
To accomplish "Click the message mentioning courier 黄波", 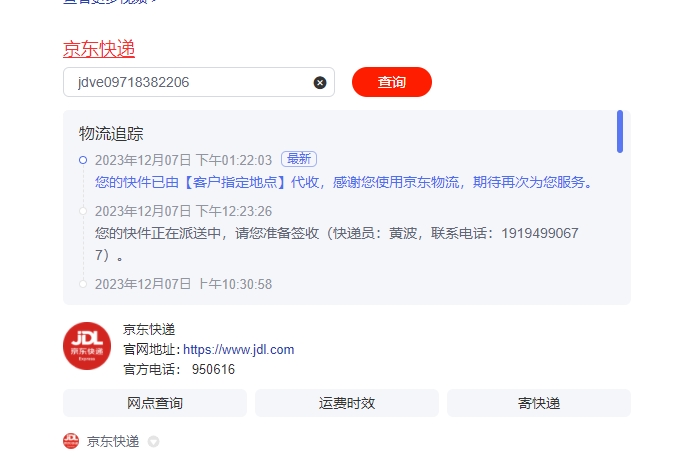I will click(337, 244).
